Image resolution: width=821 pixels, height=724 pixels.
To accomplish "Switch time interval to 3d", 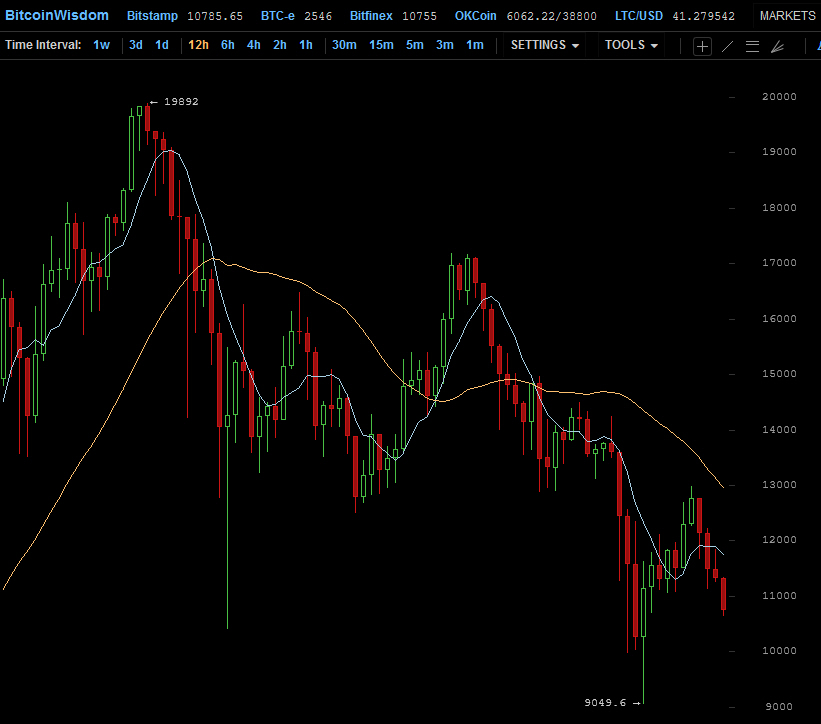I will 136,45.
